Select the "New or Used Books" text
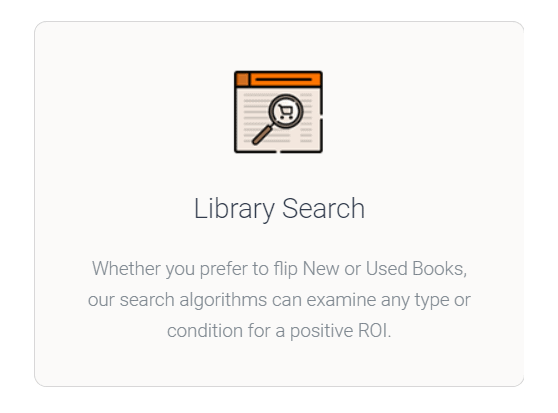The width and height of the screenshot is (558, 413). 385,269
